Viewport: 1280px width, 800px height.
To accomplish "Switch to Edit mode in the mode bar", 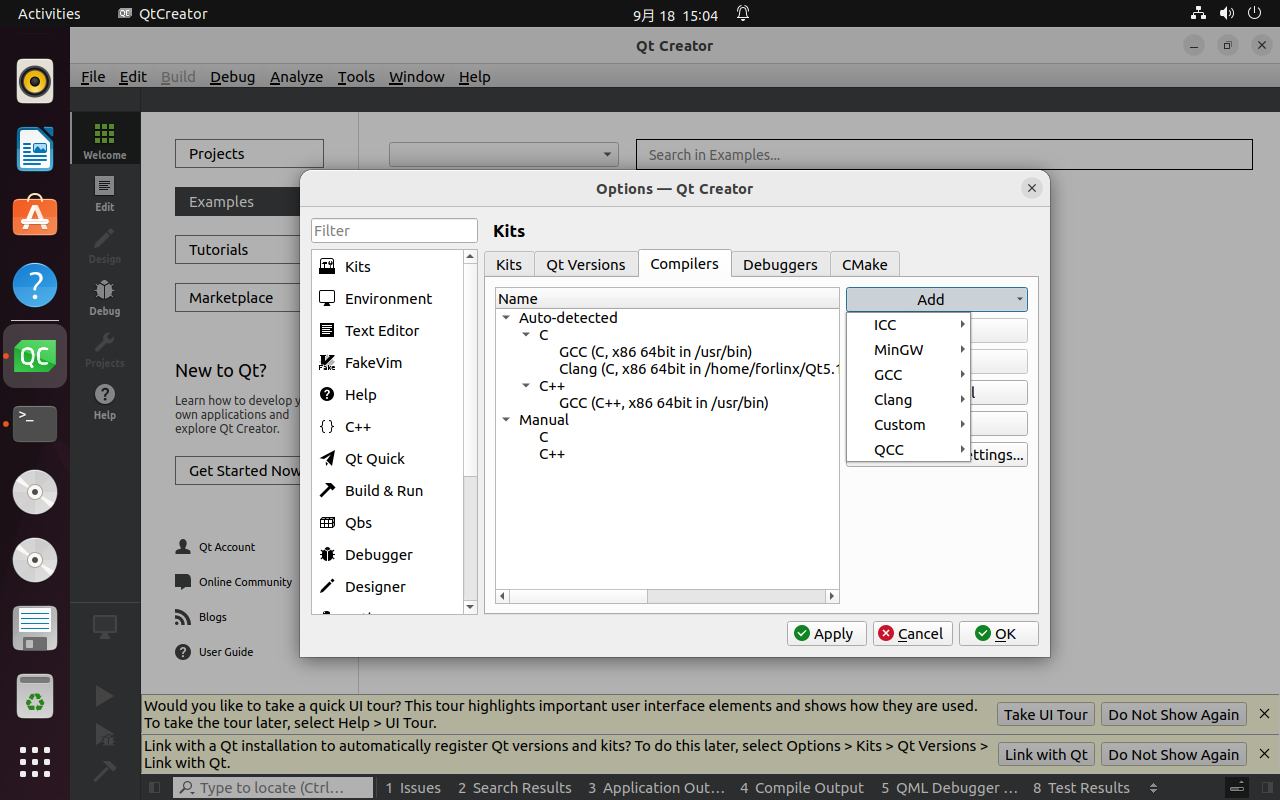I will click(105, 193).
